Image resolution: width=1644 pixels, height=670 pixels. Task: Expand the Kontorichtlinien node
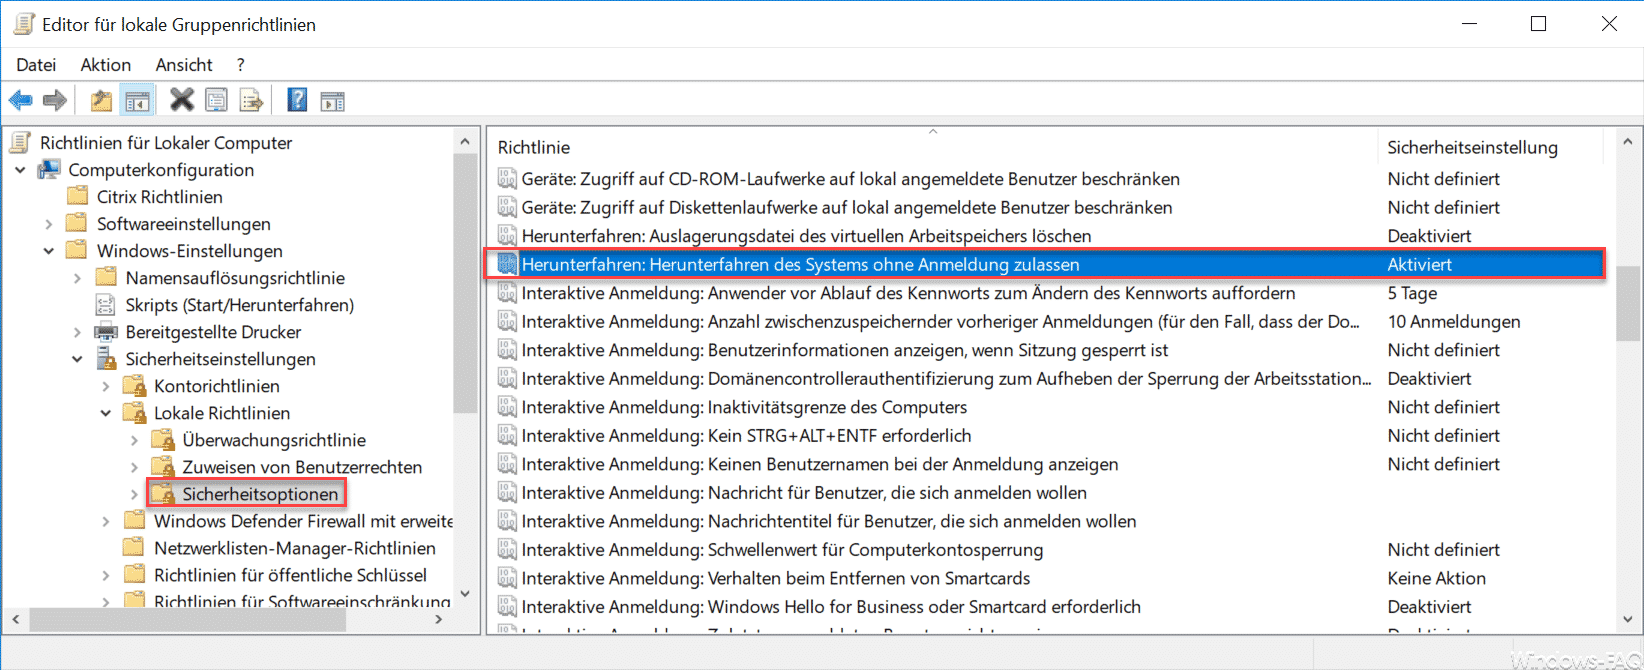[x=106, y=386]
